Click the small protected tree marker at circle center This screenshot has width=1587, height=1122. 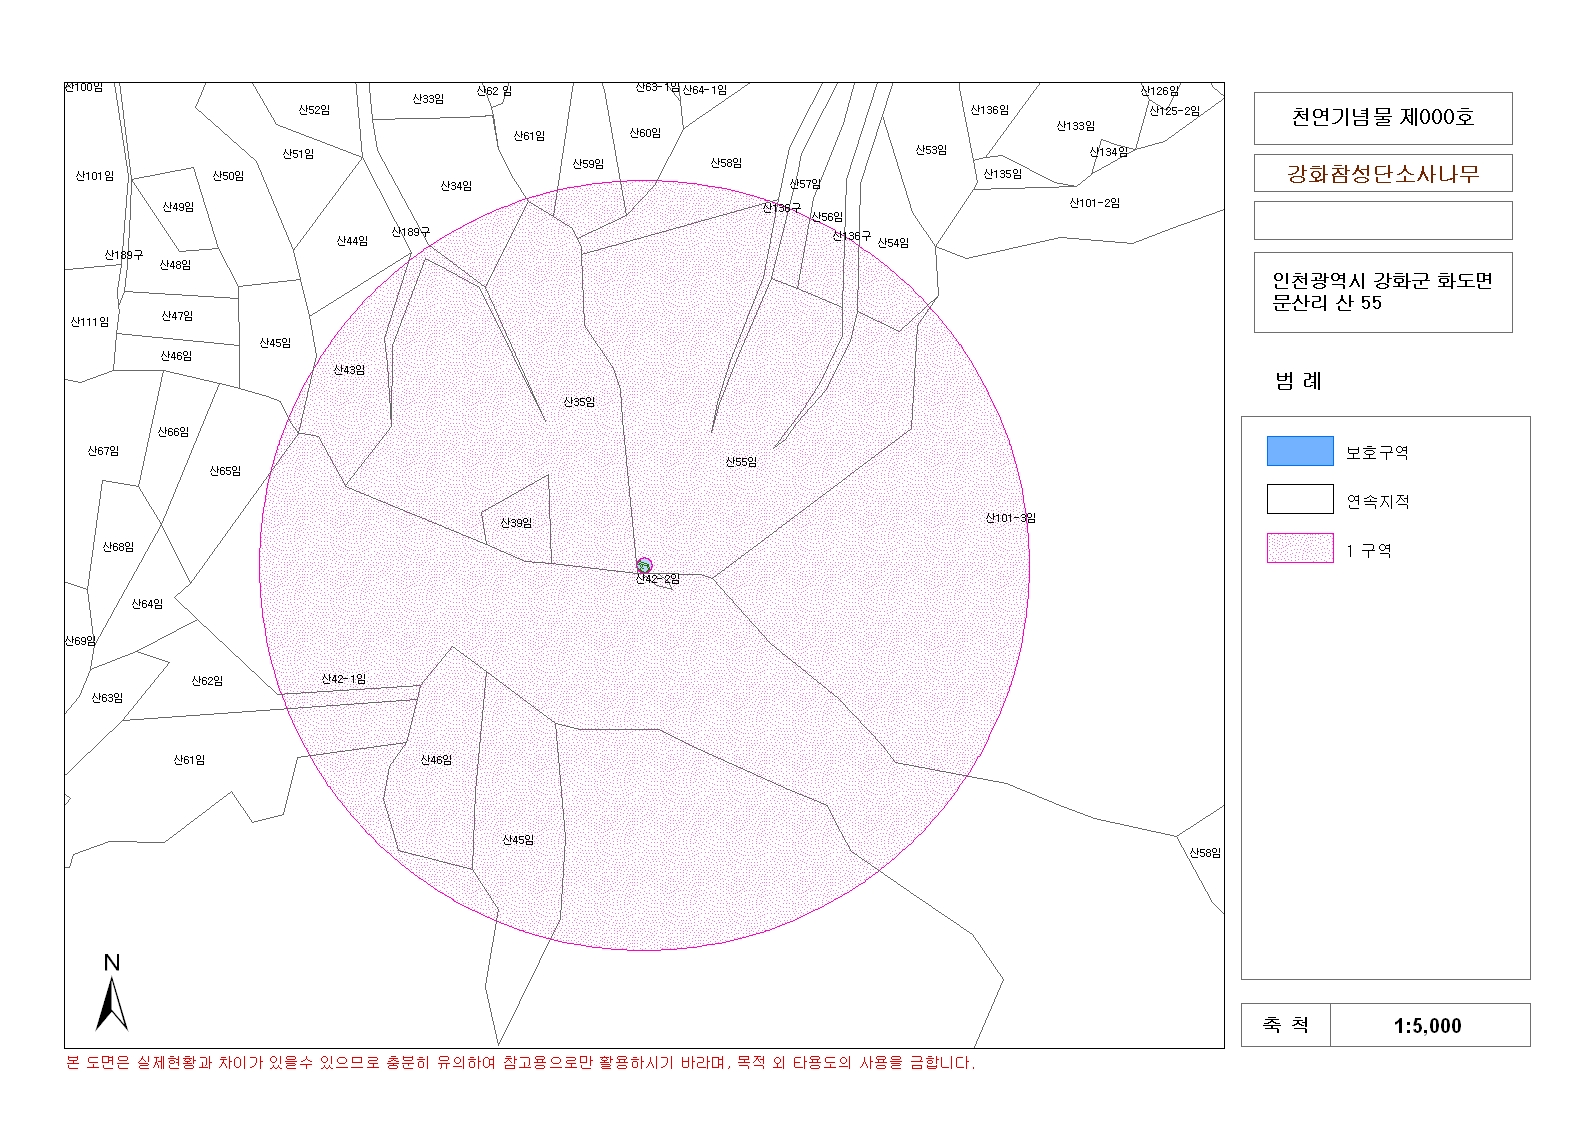coord(644,566)
